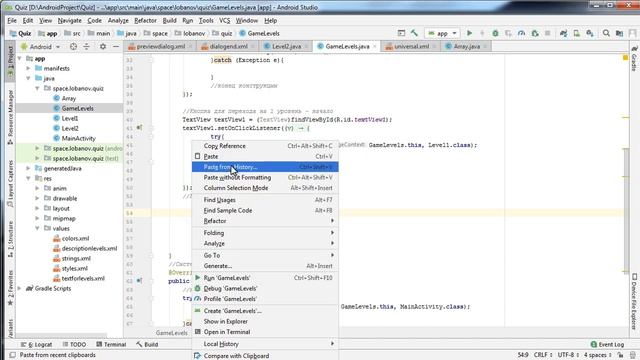Click UTF-8 encoding in status bar

coord(569,355)
